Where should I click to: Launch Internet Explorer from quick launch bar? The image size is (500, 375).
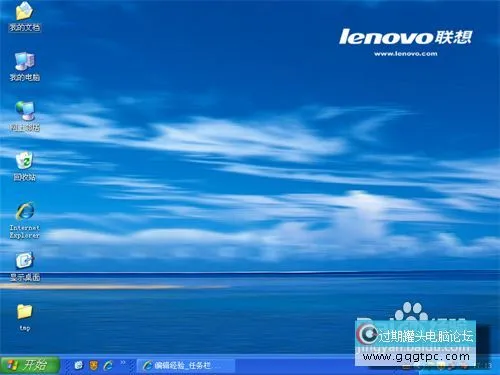coord(108,366)
